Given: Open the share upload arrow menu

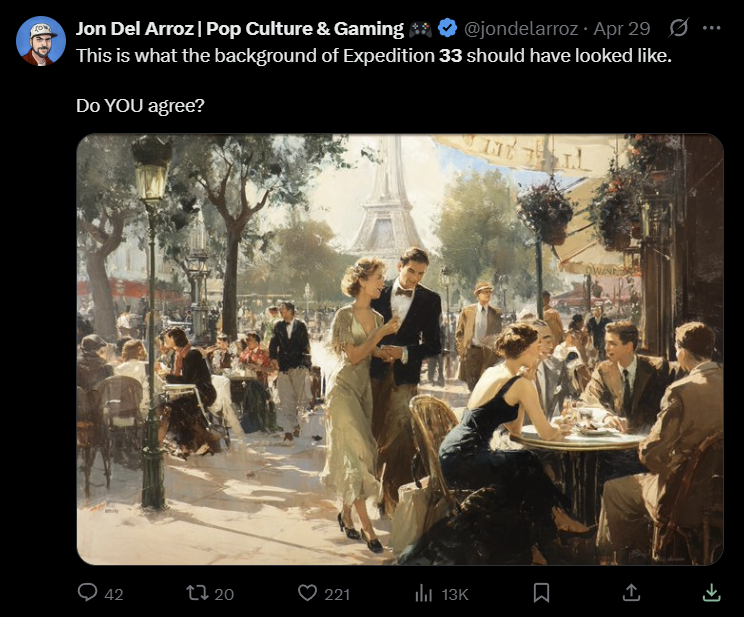Looking at the screenshot, I should point(631,592).
